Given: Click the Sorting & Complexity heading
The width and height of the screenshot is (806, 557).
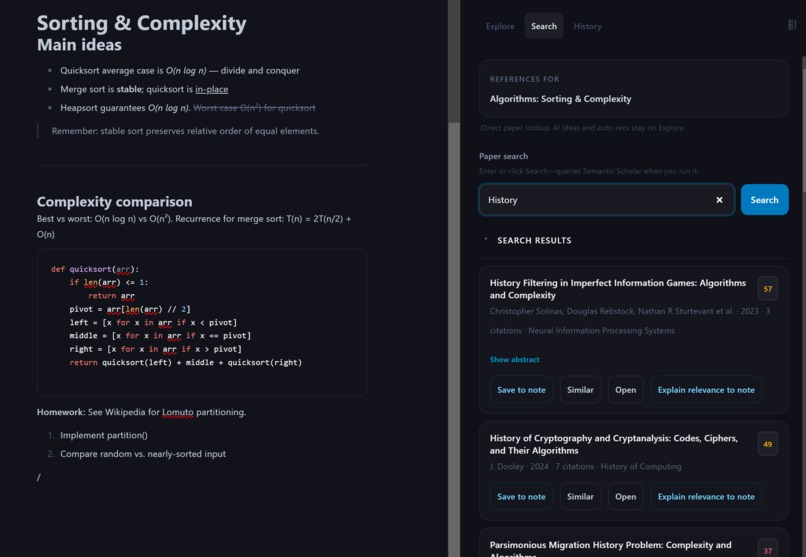Looking at the screenshot, I should (141, 23).
